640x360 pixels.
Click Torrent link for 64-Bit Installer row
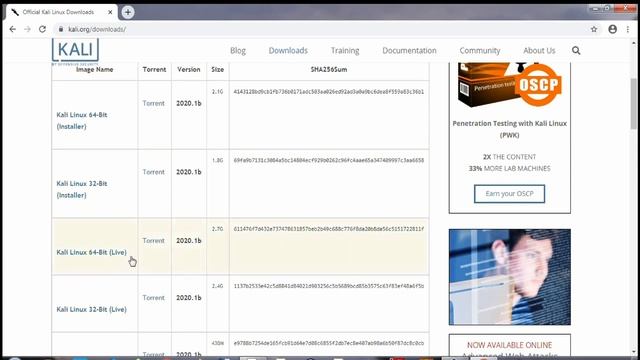coord(153,103)
